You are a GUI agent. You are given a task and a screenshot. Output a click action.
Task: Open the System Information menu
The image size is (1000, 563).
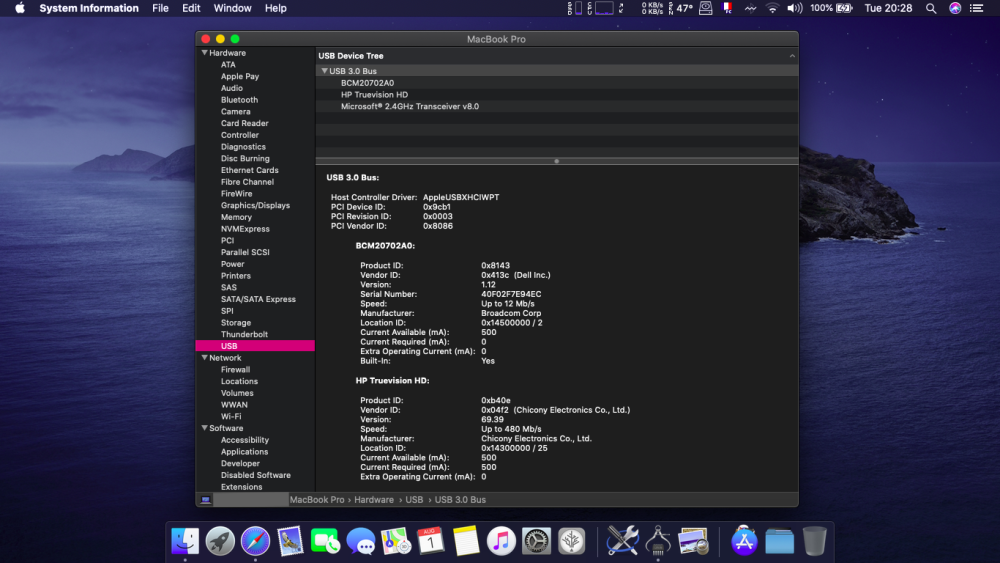tap(89, 8)
